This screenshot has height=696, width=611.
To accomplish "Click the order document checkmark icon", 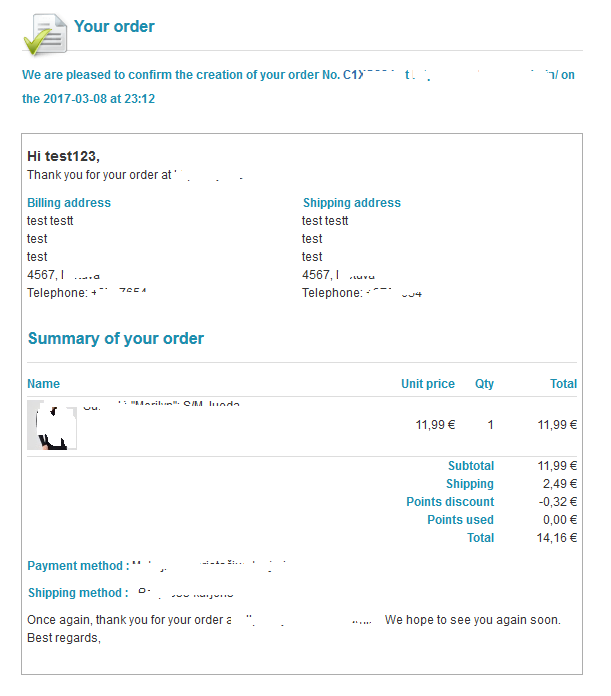I will pos(45,35).
